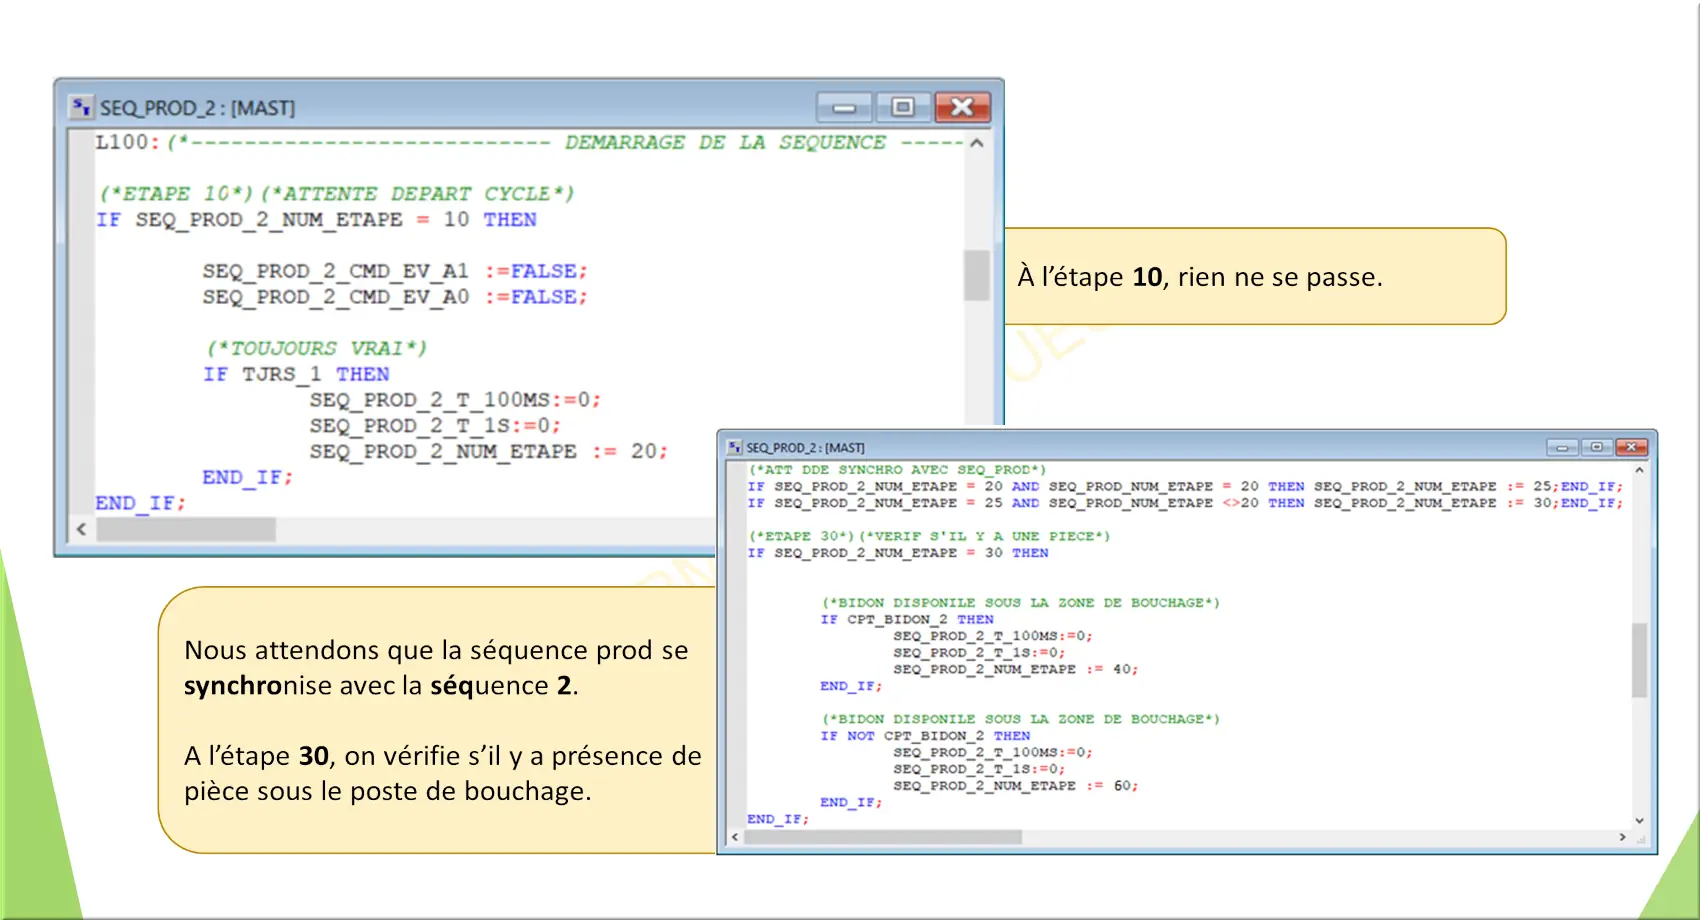Viewport: 1700px width, 920px height.
Task: Click the (*VERIF S'IL Y A UNE PIECE*) comment
Action: [x=984, y=536]
